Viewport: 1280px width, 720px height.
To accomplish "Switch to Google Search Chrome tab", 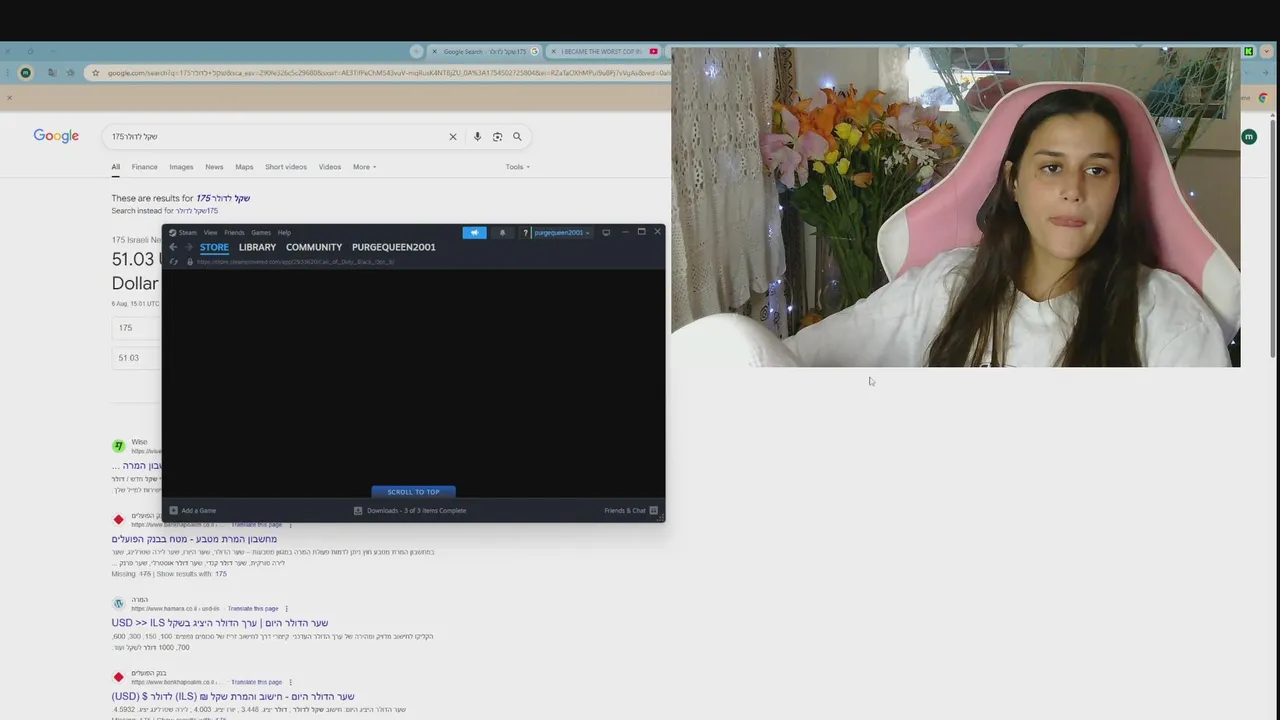I will (x=484, y=52).
